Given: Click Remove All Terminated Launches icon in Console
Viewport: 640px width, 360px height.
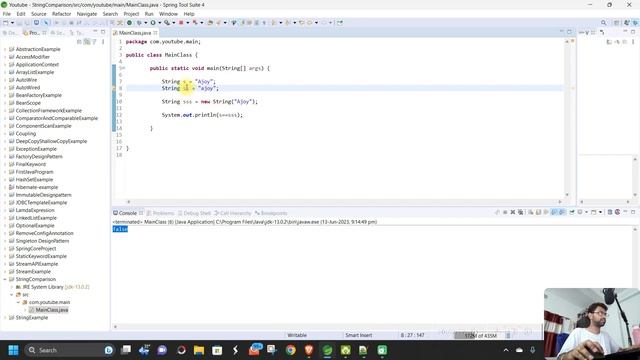Looking at the screenshot, I should click(x=520, y=212).
